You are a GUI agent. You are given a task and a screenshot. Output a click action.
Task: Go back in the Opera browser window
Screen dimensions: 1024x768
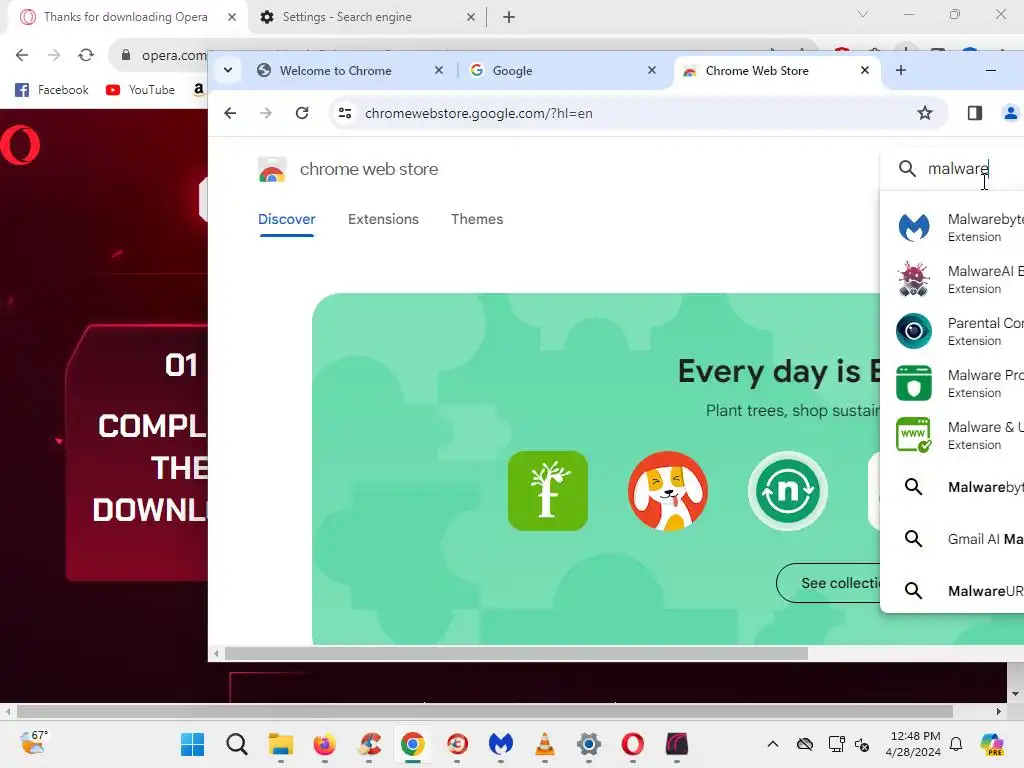(22, 55)
